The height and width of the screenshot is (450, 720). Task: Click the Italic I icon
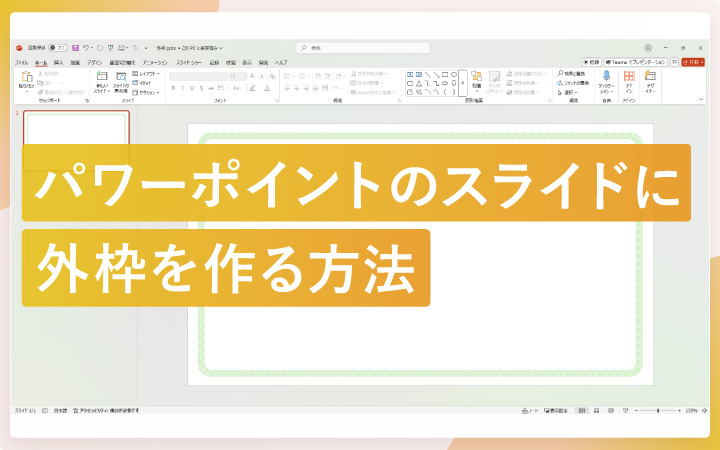182,88
